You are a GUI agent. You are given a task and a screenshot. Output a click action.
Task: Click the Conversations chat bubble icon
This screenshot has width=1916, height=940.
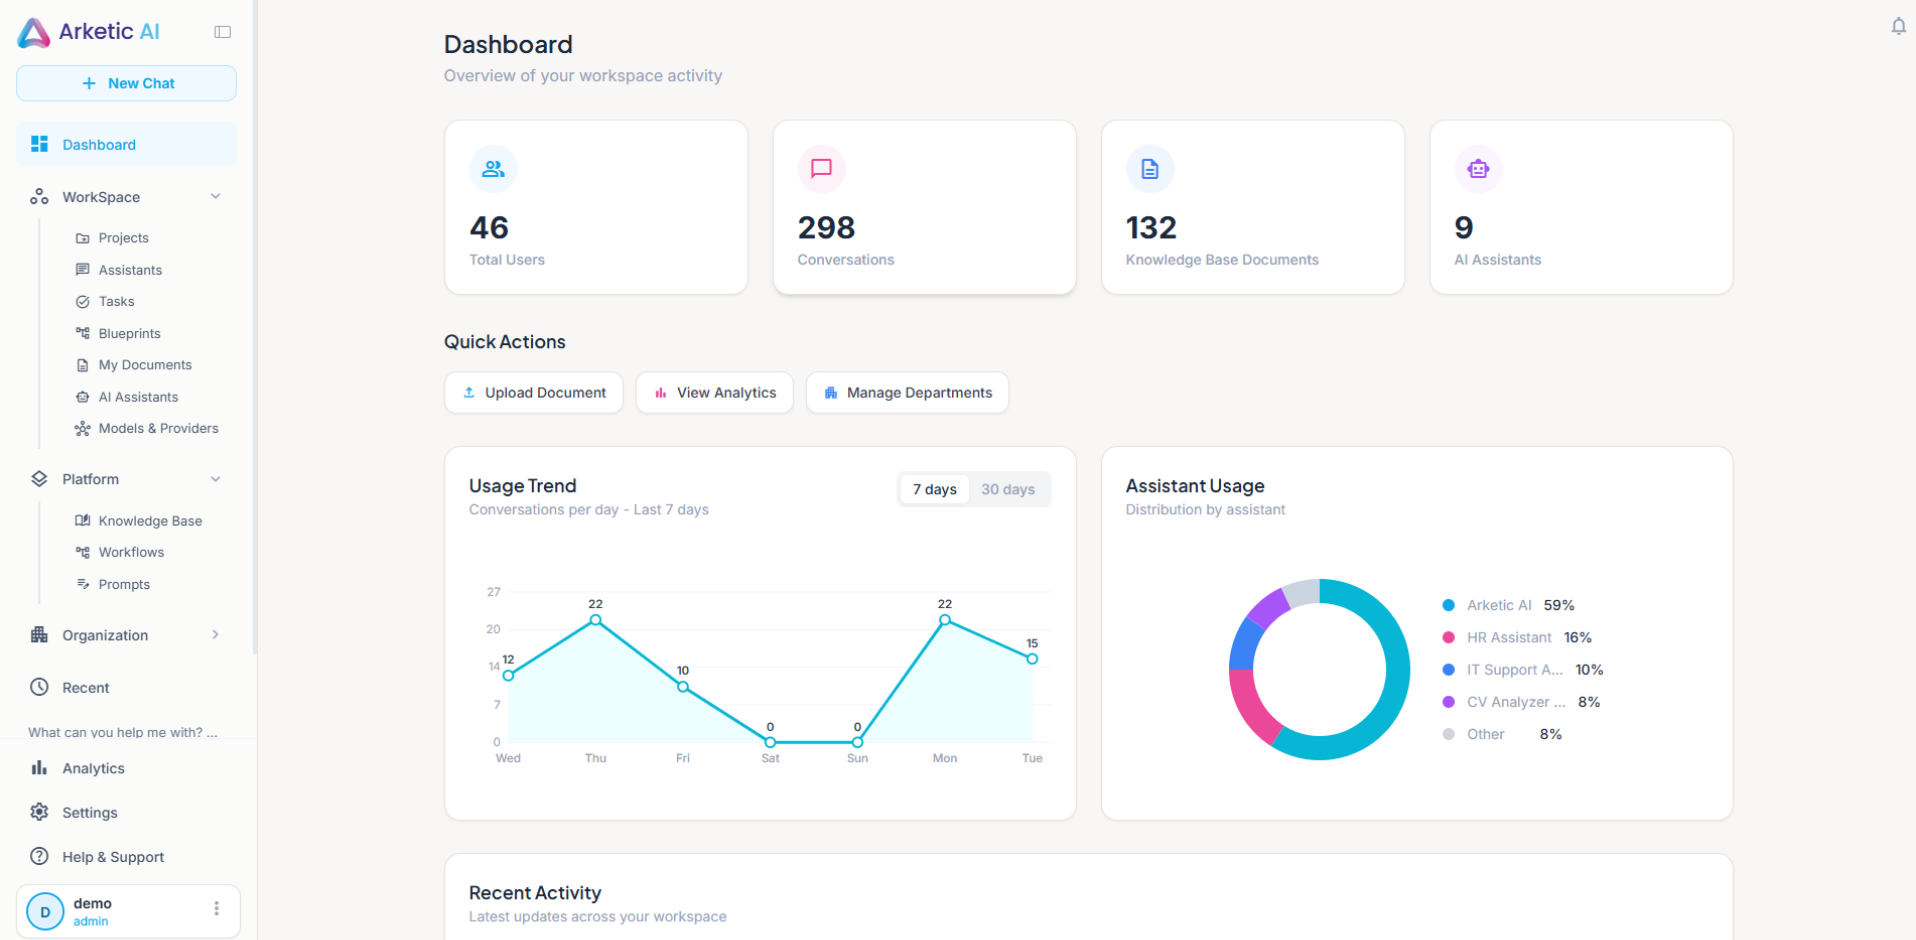coord(821,169)
